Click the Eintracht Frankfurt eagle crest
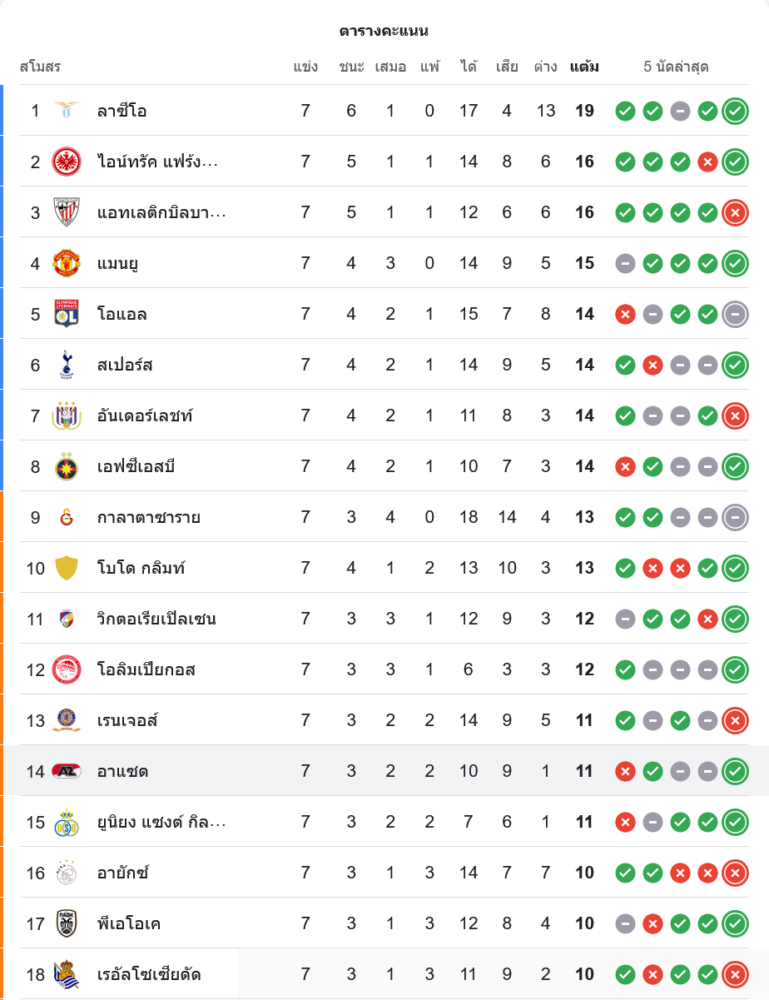Image resolution: width=769 pixels, height=1000 pixels. point(66,161)
